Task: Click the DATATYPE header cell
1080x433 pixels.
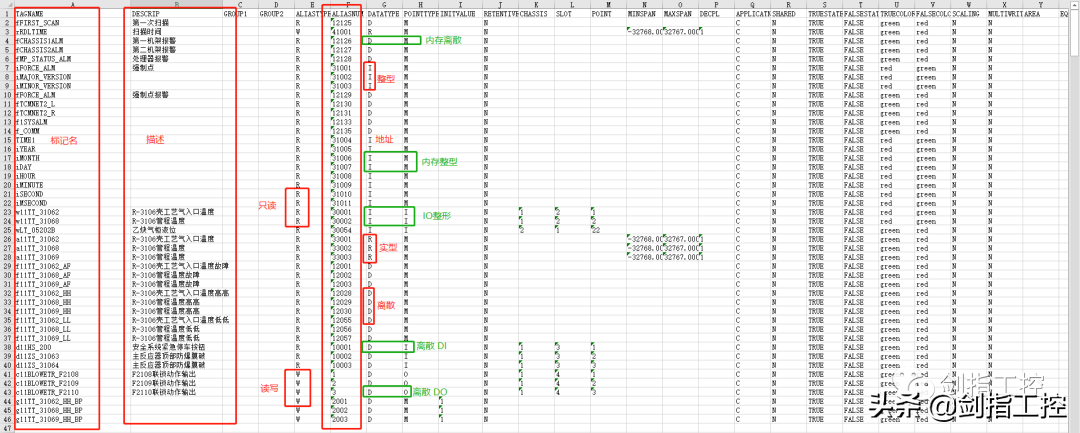Action: pos(383,14)
